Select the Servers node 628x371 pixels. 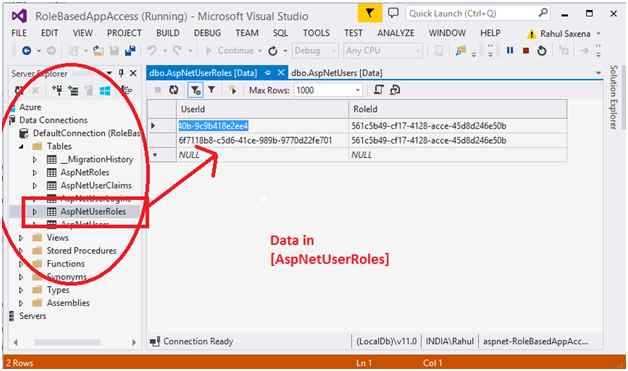[x=32, y=316]
